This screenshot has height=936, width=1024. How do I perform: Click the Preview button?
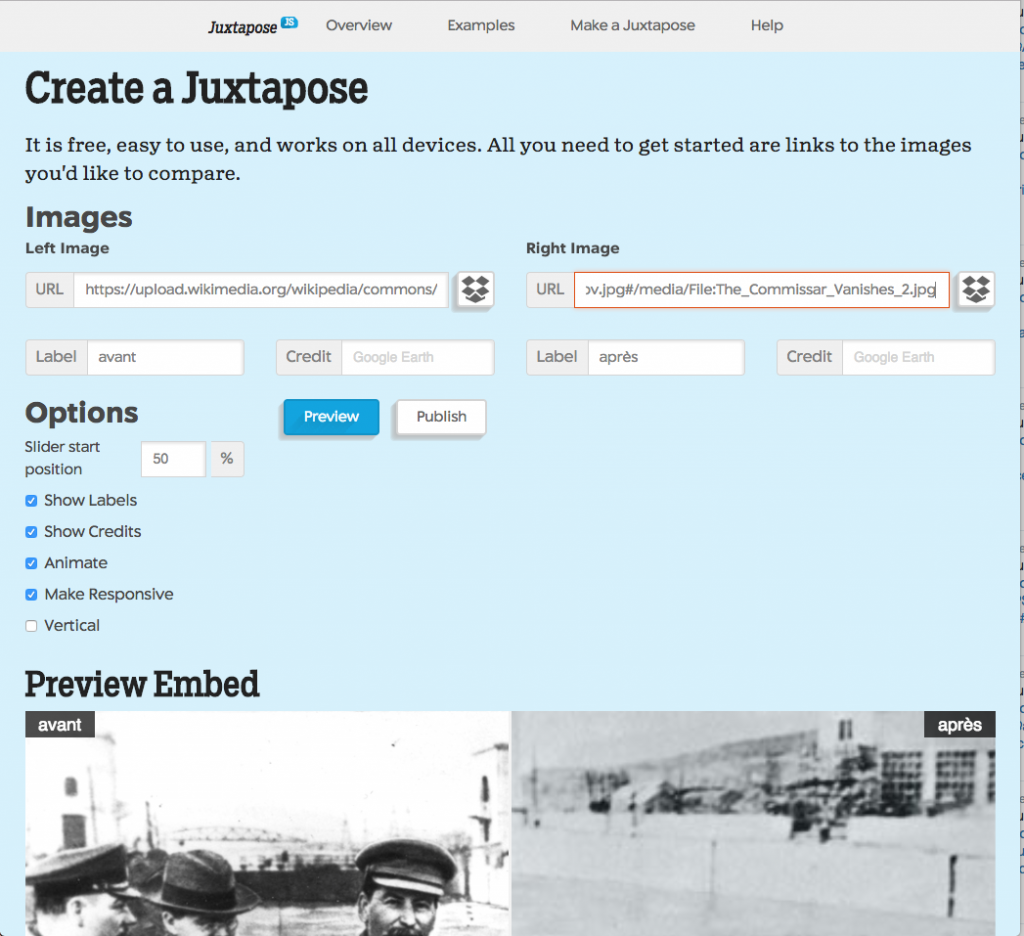(330, 417)
